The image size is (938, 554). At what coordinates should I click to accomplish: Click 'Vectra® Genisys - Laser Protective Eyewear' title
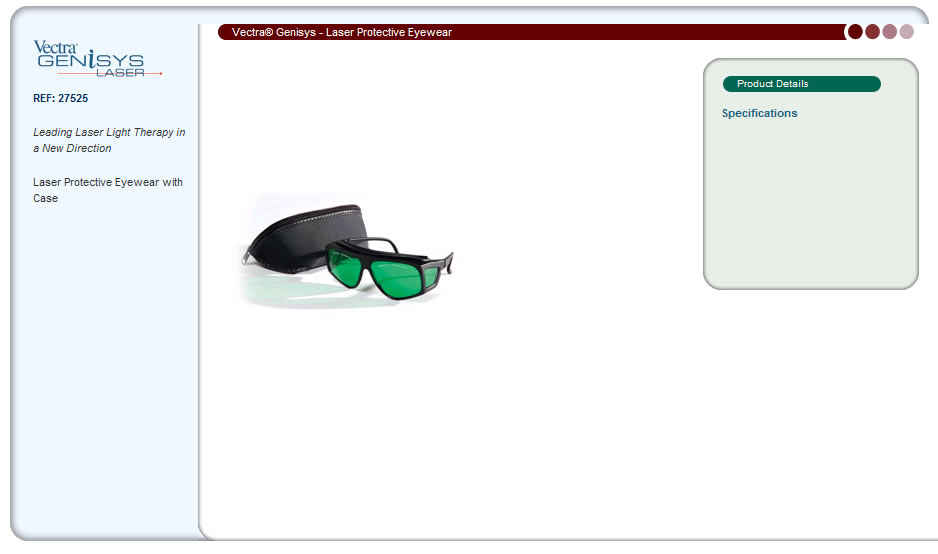click(342, 32)
